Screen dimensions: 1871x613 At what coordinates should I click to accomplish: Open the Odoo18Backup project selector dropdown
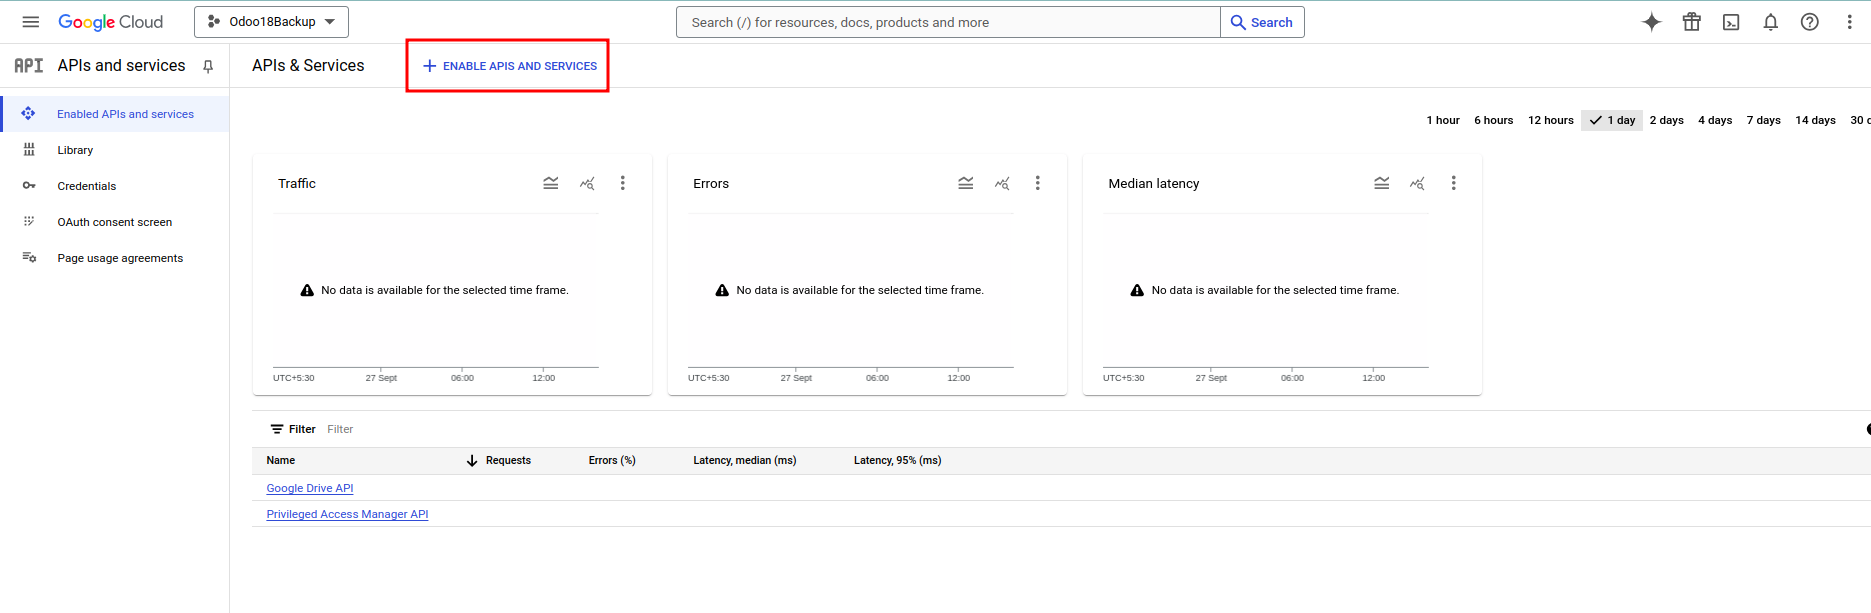click(x=271, y=22)
